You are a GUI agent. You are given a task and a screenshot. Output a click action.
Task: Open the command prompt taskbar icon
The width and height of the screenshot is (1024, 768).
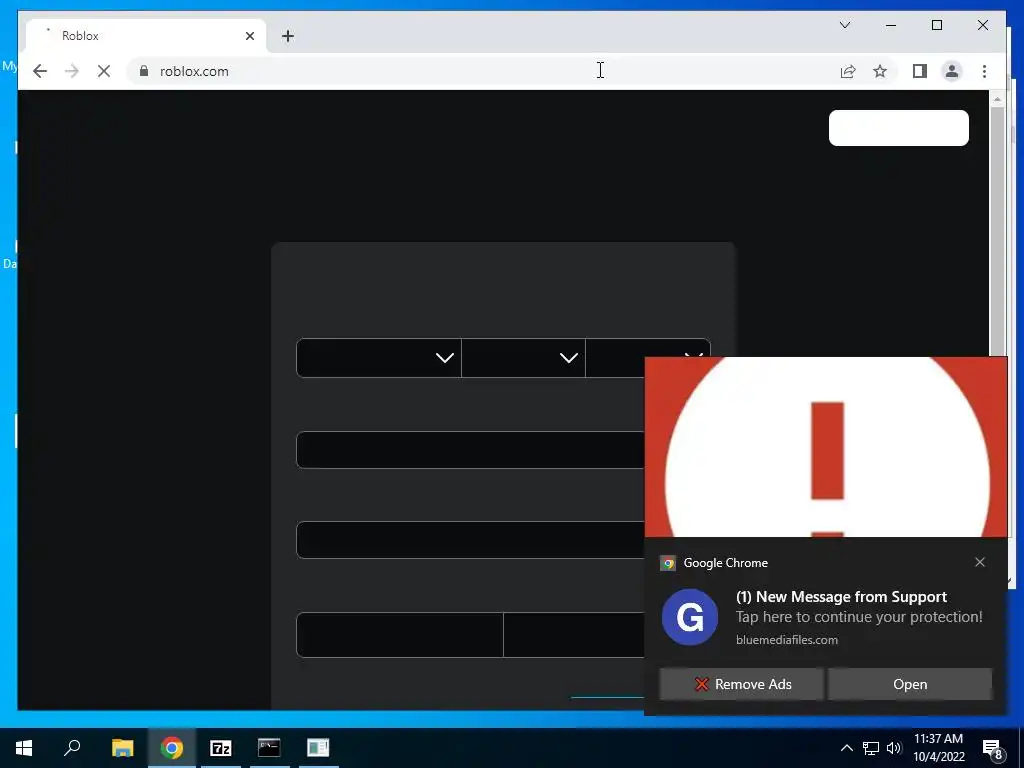tap(269, 748)
